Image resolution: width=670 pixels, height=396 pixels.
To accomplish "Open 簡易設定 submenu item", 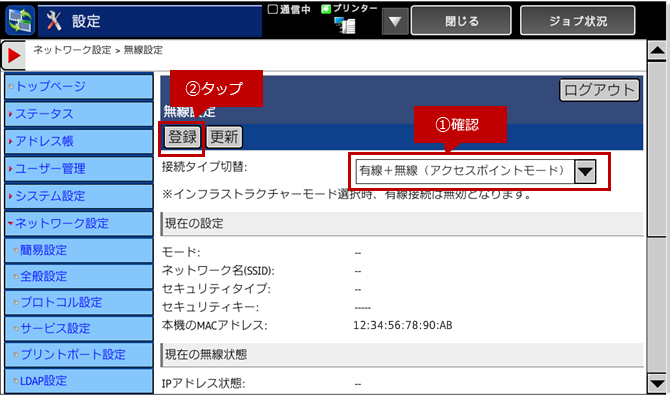I will click(79, 250).
